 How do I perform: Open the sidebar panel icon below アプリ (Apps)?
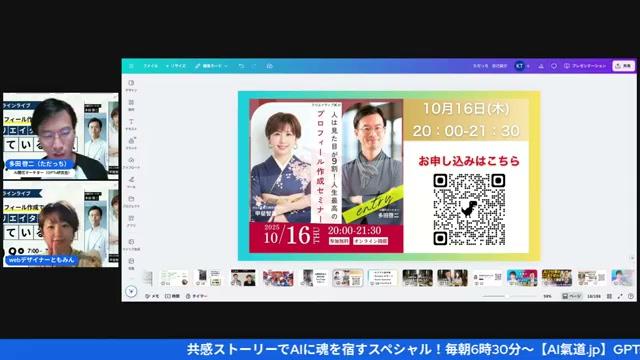pyautogui.click(x=131, y=244)
